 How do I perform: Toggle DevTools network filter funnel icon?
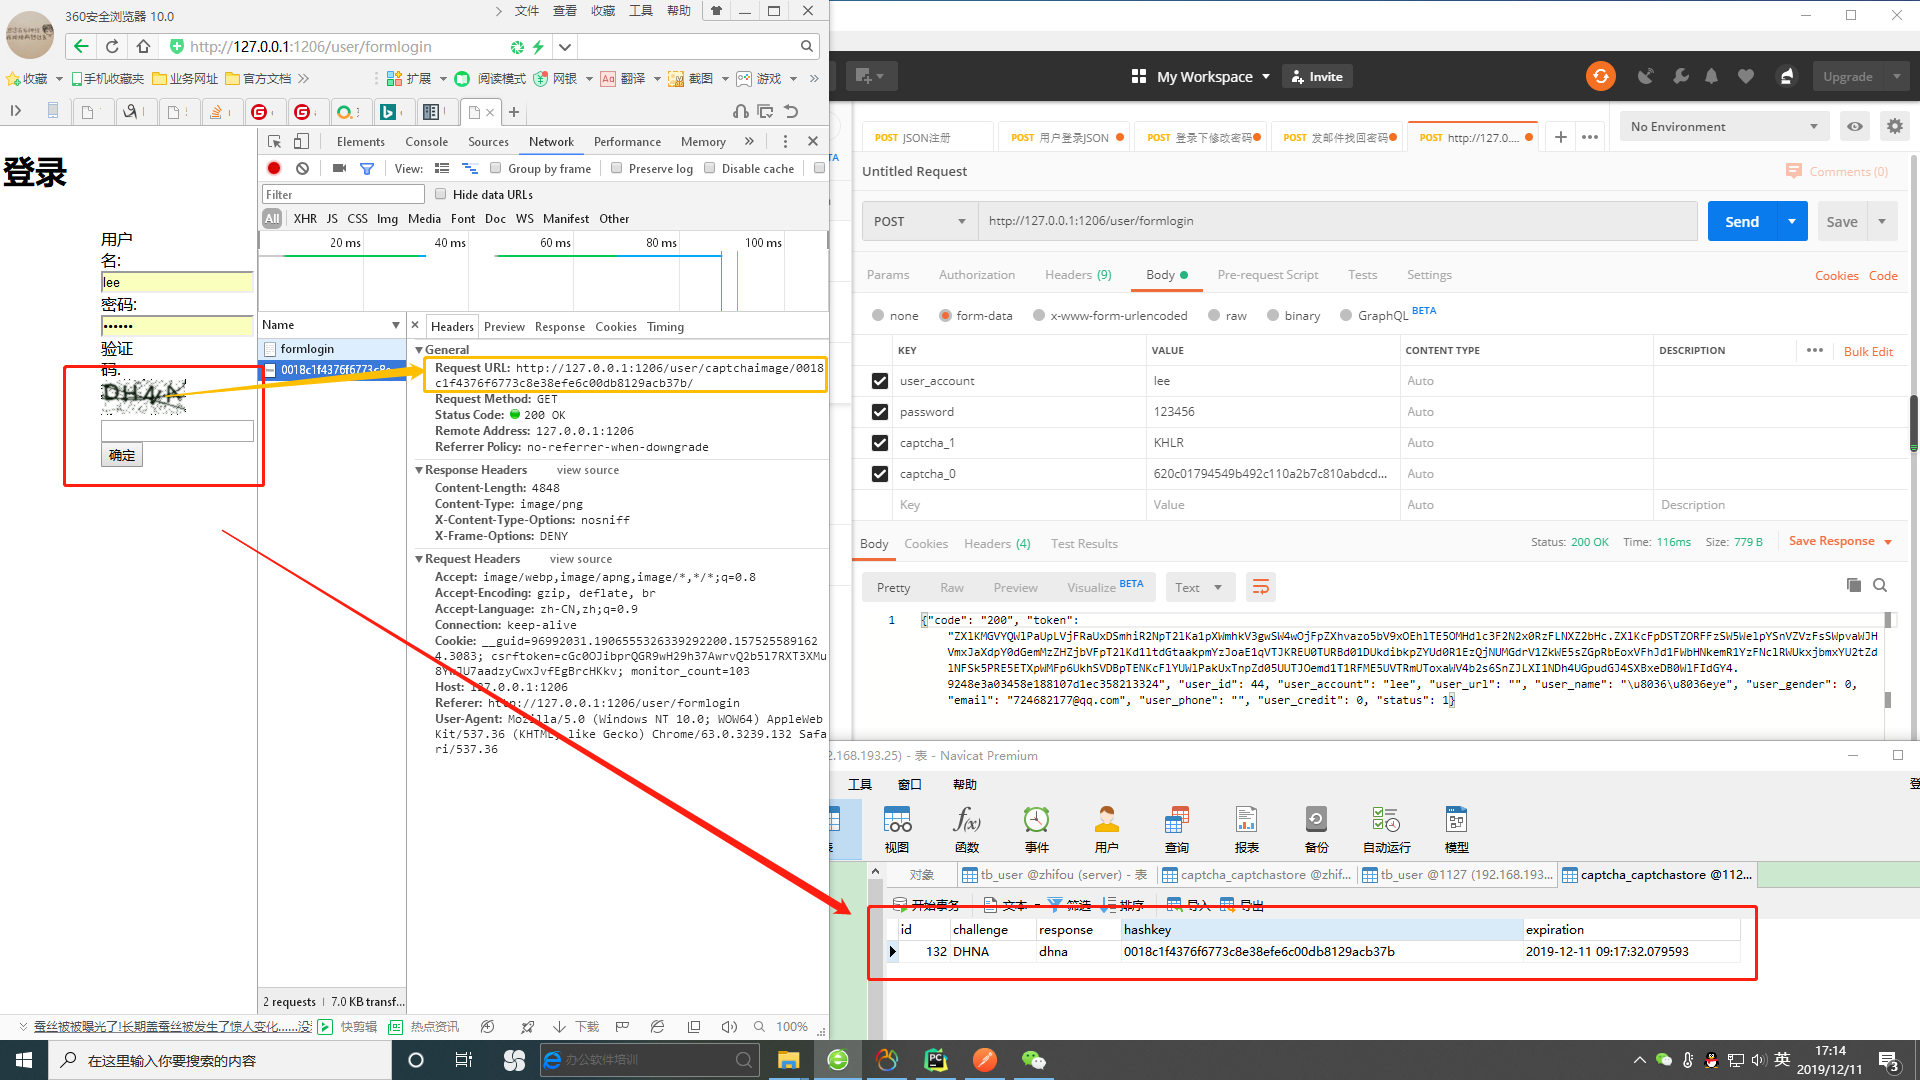pos(367,168)
